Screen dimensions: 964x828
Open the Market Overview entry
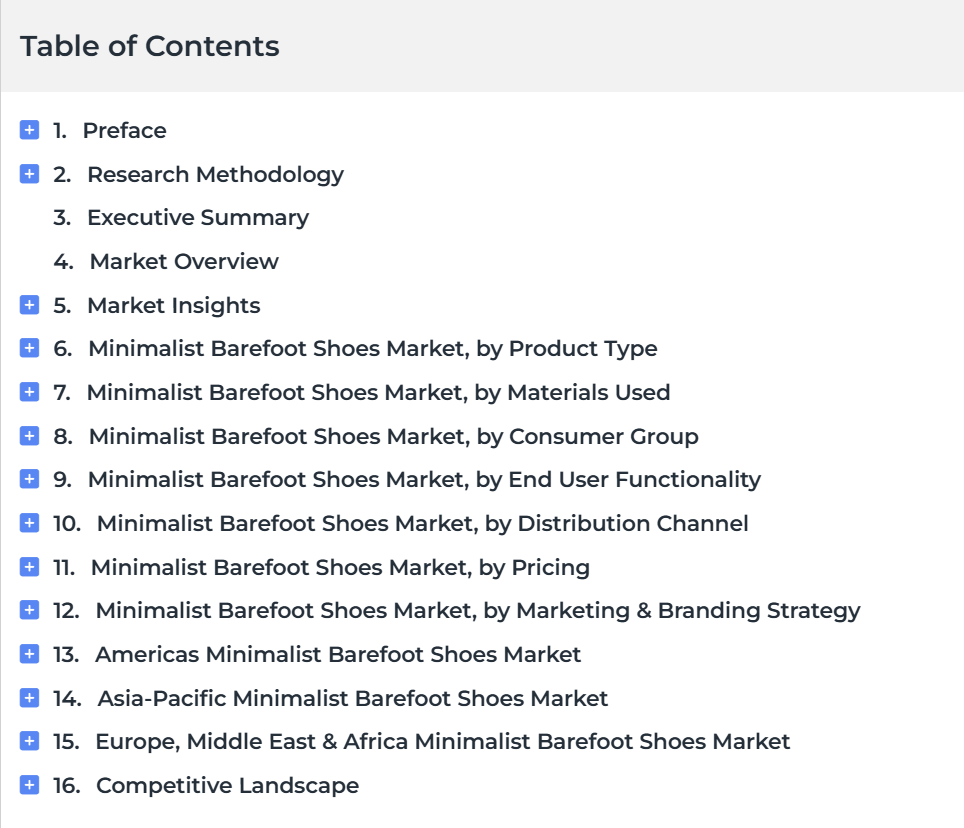coord(184,261)
